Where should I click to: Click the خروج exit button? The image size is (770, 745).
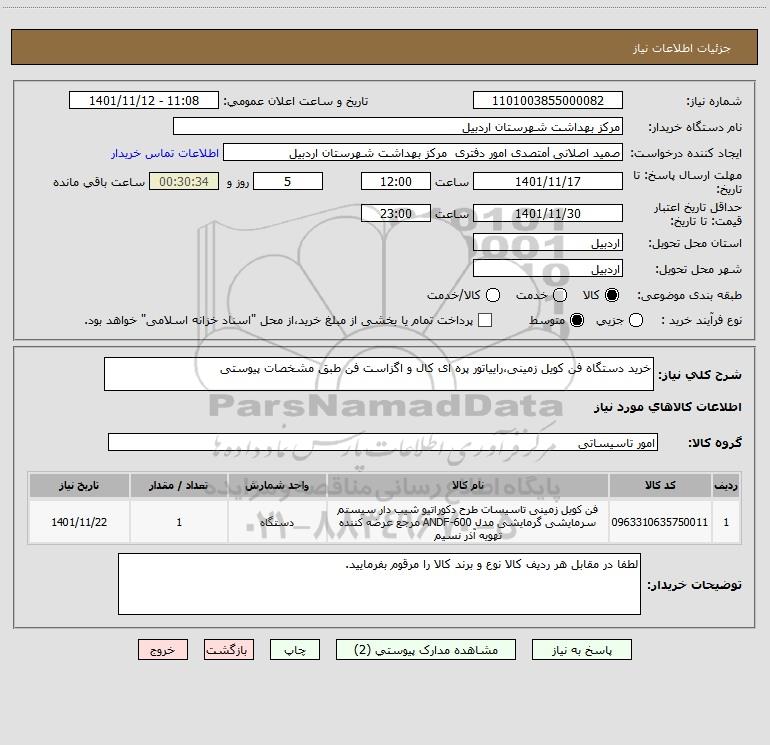click(x=163, y=650)
